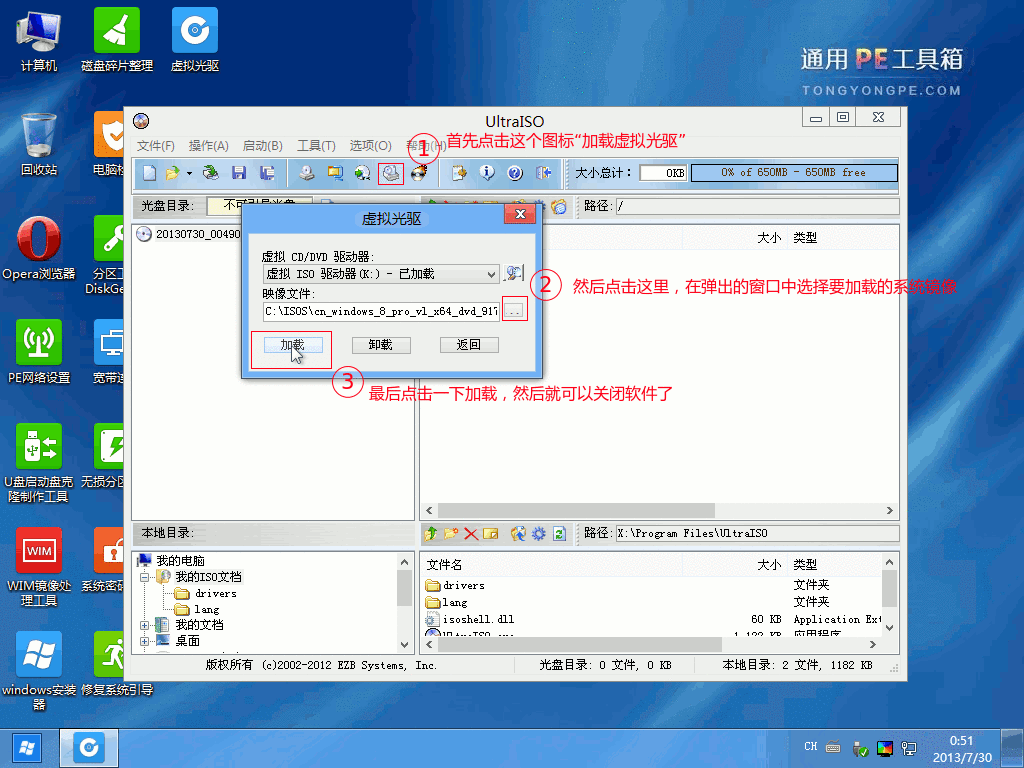
Task: Click the down arrow of local tree scrollbar
Action: [x=404, y=645]
